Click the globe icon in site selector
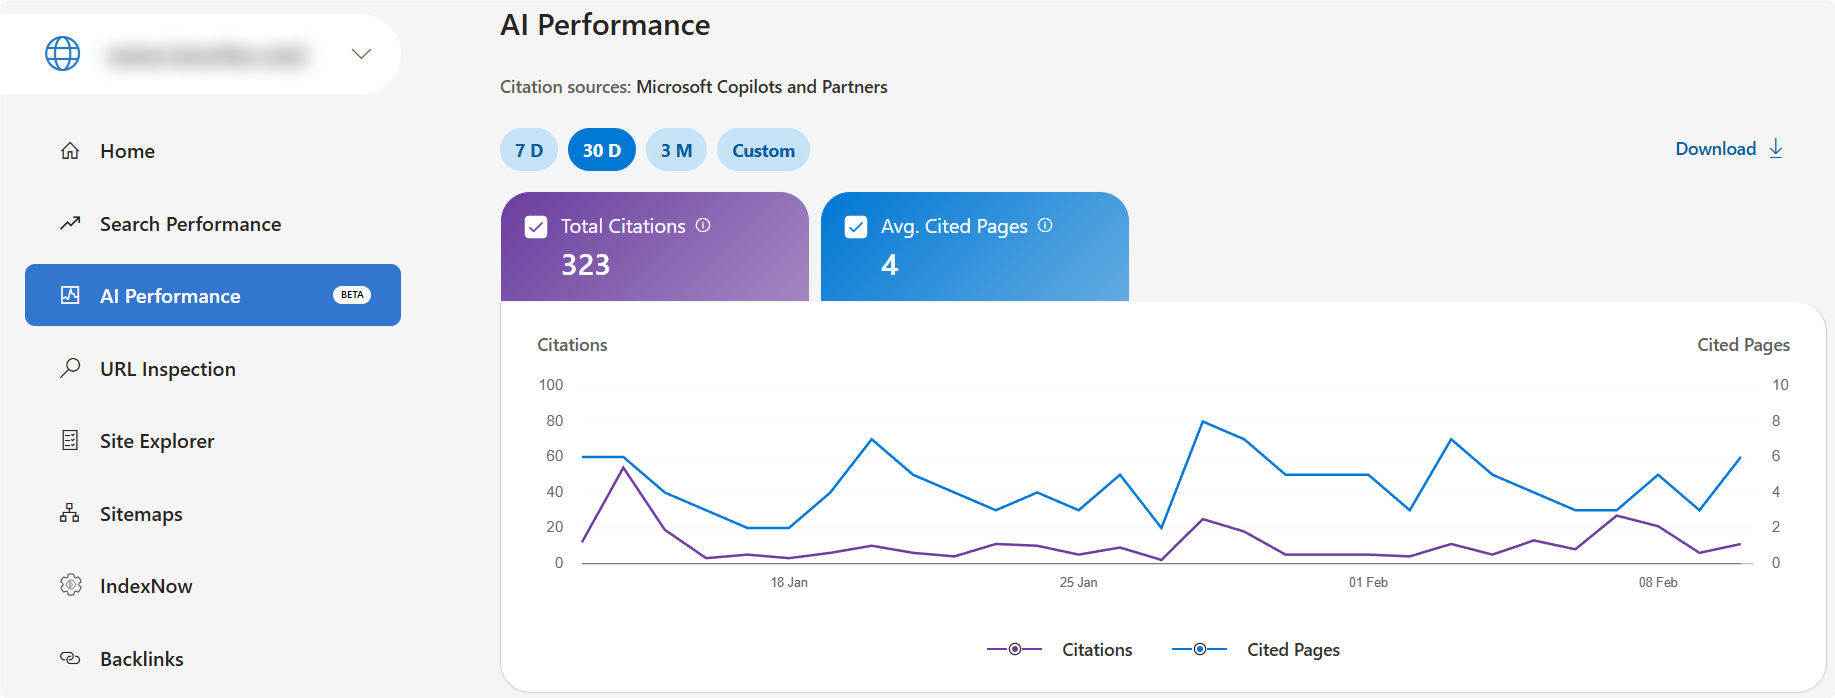The height and width of the screenshot is (698, 1835). [63, 54]
